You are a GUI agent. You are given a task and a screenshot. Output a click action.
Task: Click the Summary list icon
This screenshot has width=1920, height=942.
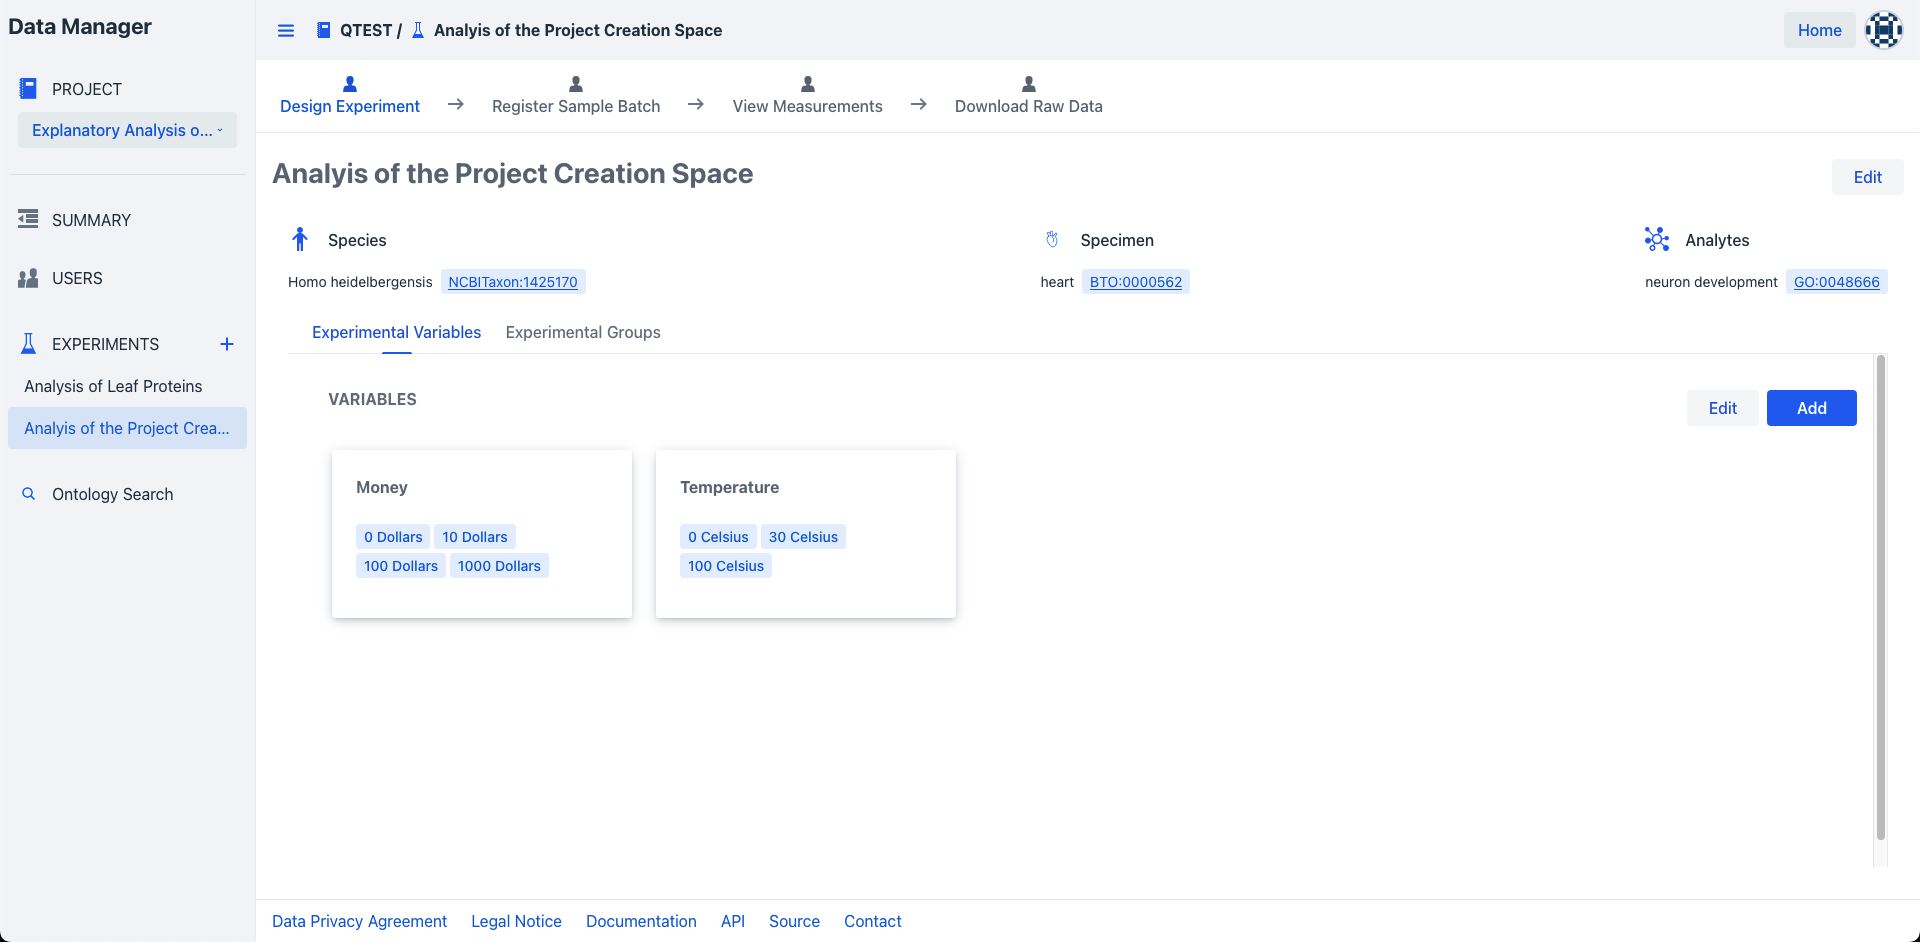[x=28, y=219]
